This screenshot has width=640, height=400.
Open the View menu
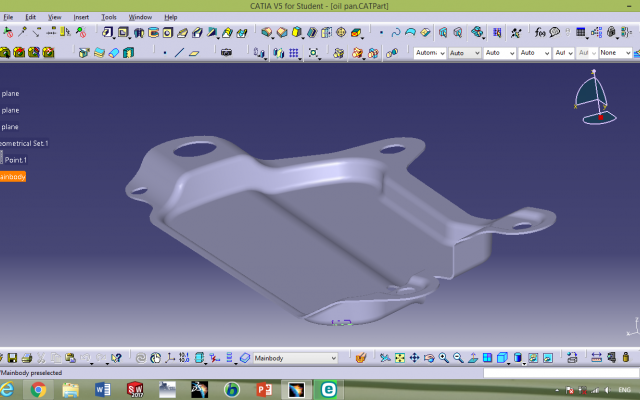tap(54, 17)
